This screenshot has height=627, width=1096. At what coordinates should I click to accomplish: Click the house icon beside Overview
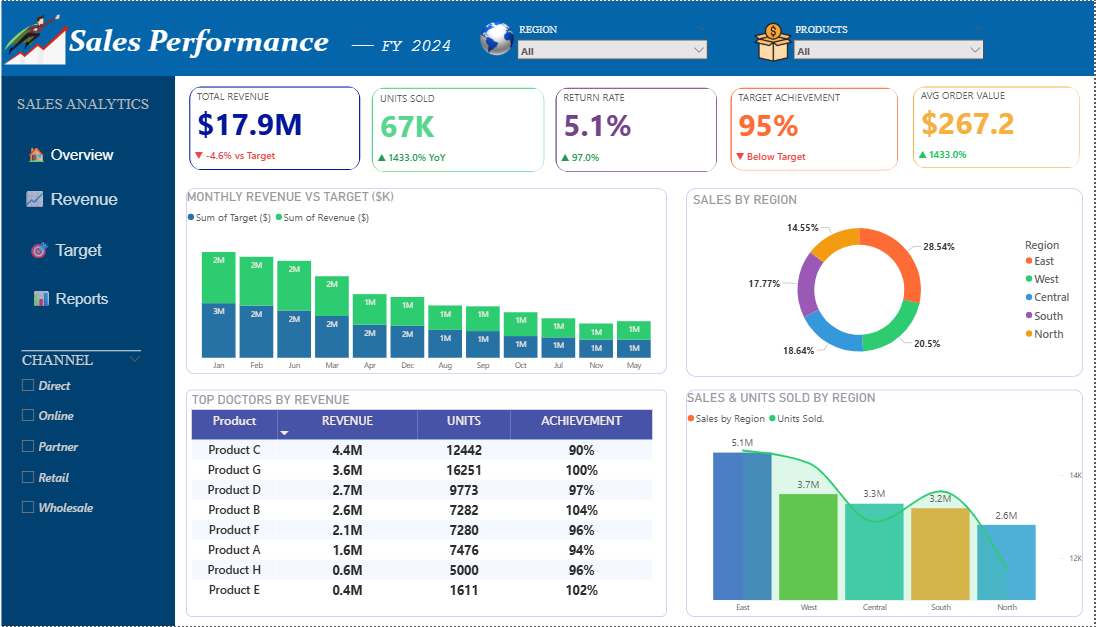pyautogui.click(x=36, y=155)
